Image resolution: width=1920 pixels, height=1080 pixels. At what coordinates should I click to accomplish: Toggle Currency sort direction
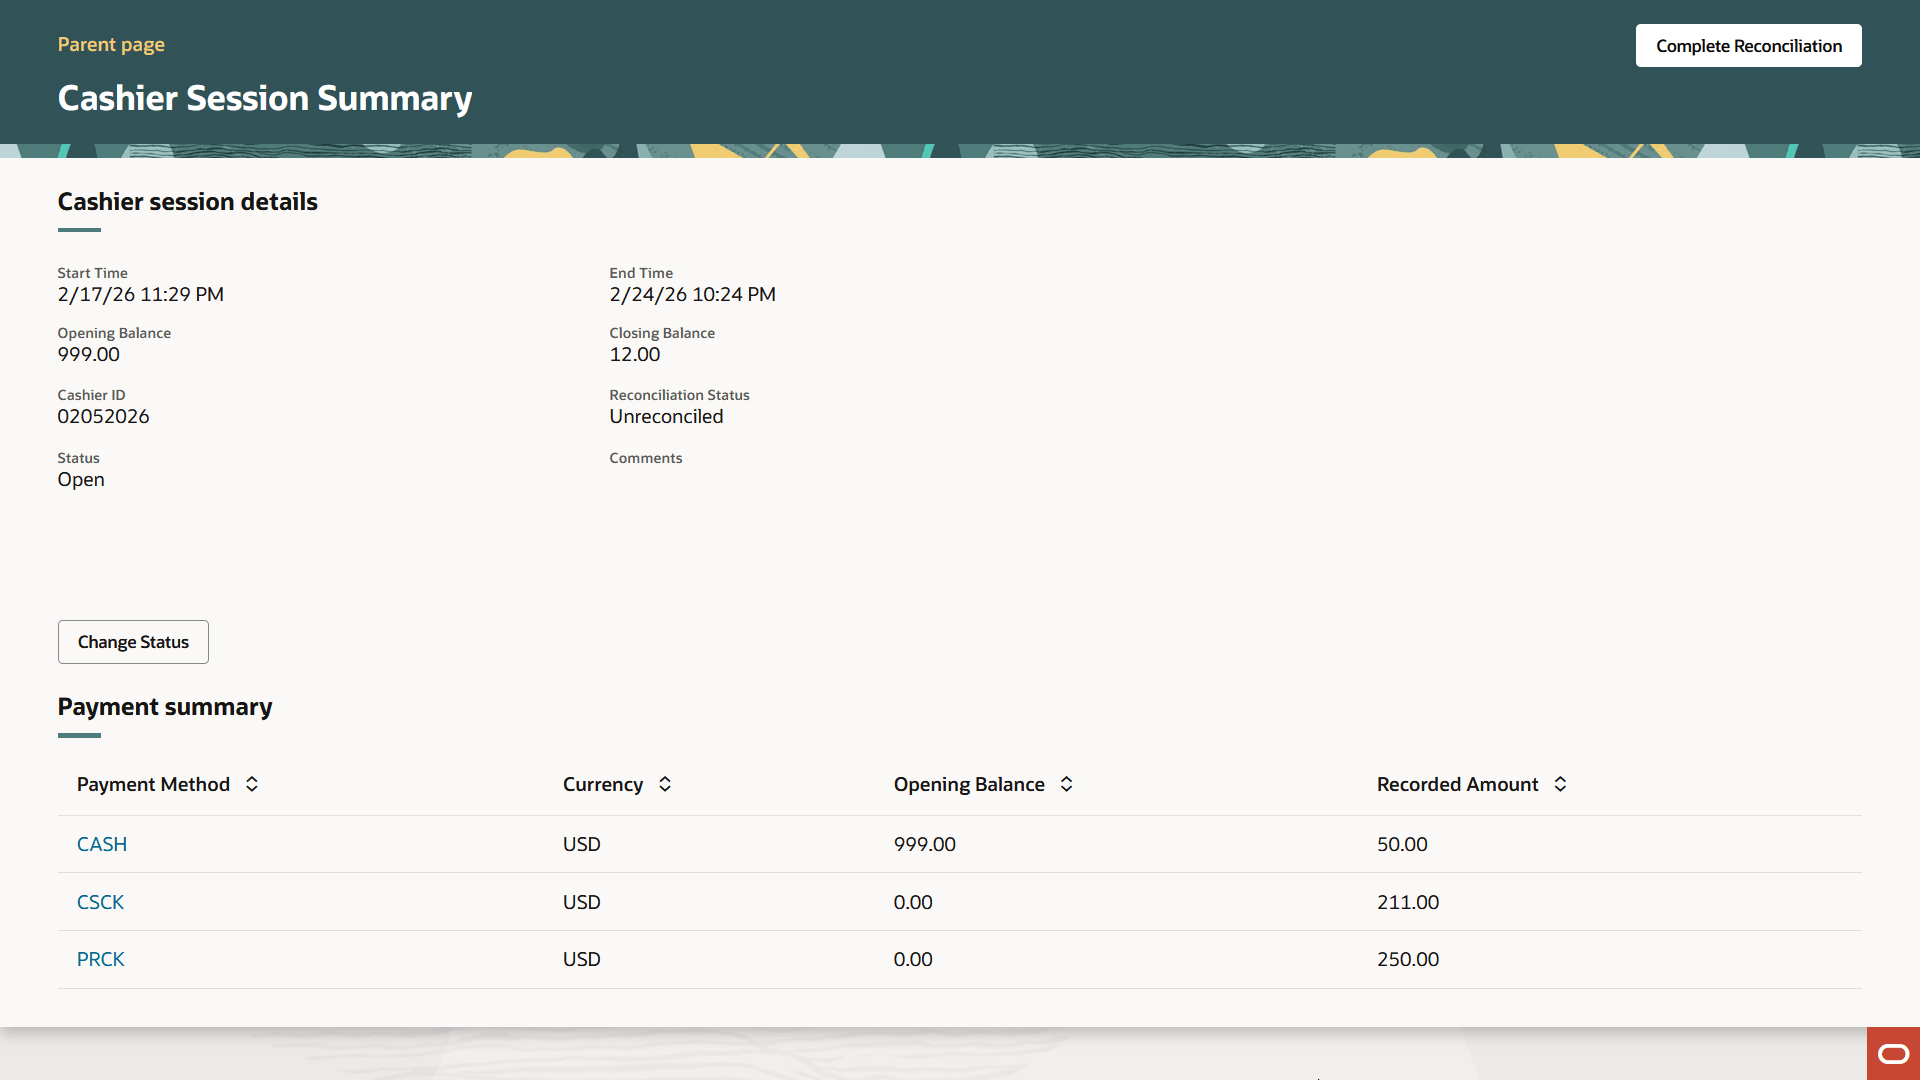pyautogui.click(x=665, y=784)
